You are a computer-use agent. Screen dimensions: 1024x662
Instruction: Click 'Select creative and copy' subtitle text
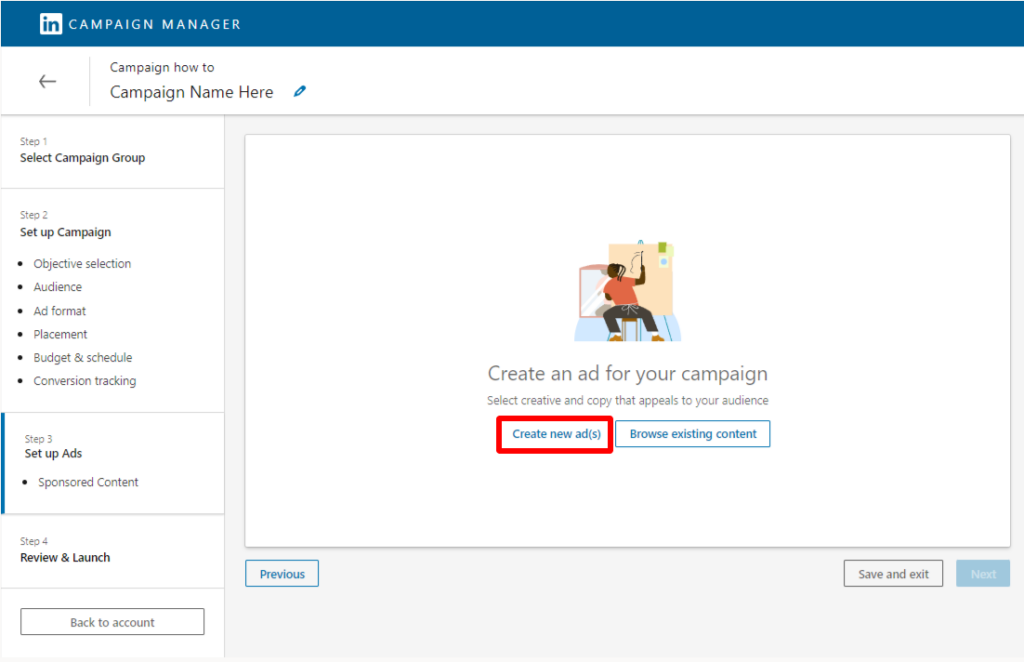[628, 400]
